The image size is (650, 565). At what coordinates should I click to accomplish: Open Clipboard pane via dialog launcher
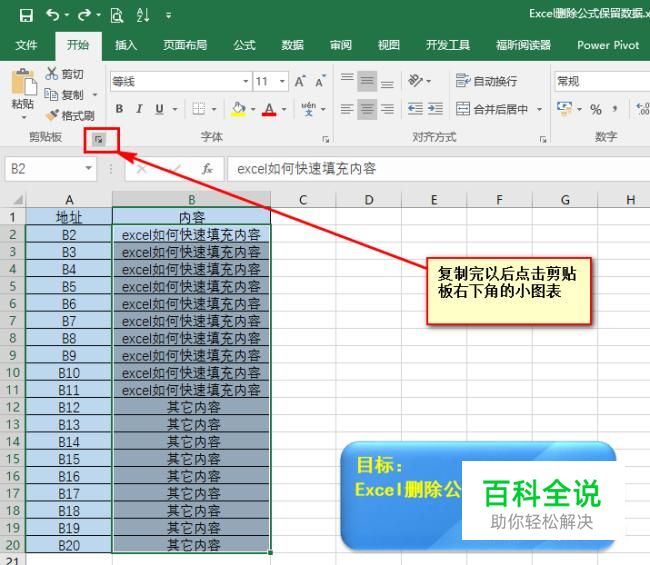(99, 140)
